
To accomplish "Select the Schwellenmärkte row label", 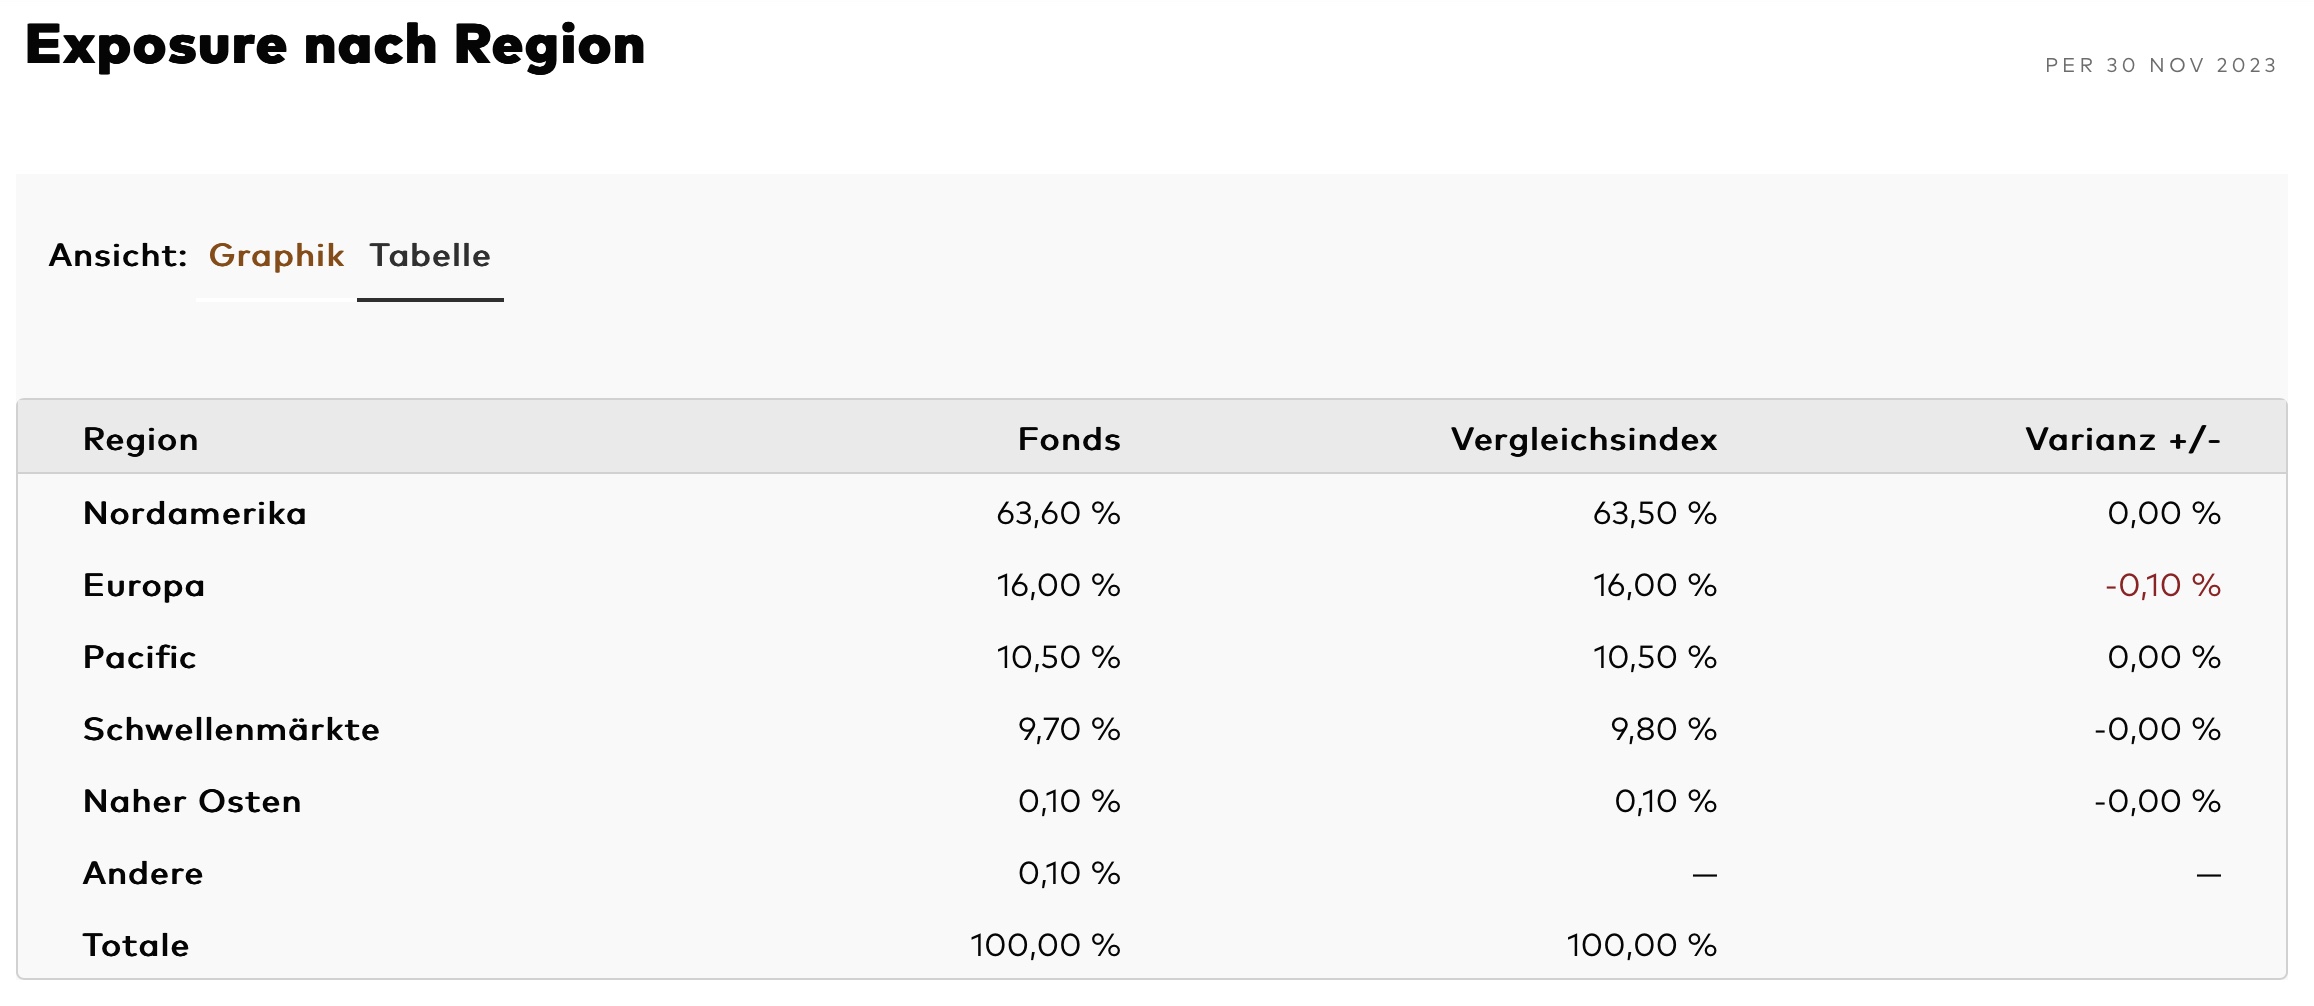I will [x=231, y=729].
